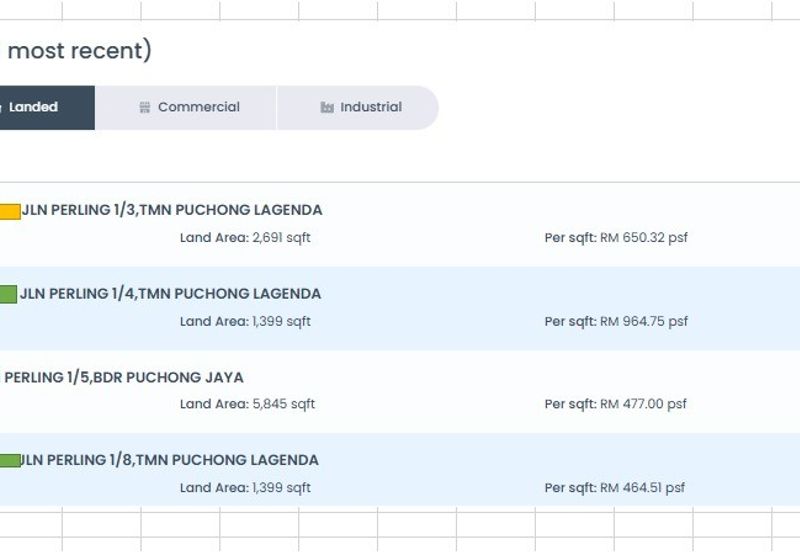Open JLN PERLING 1/3, TMN PUCHONG LAGENDA listing

coord(172,210)
